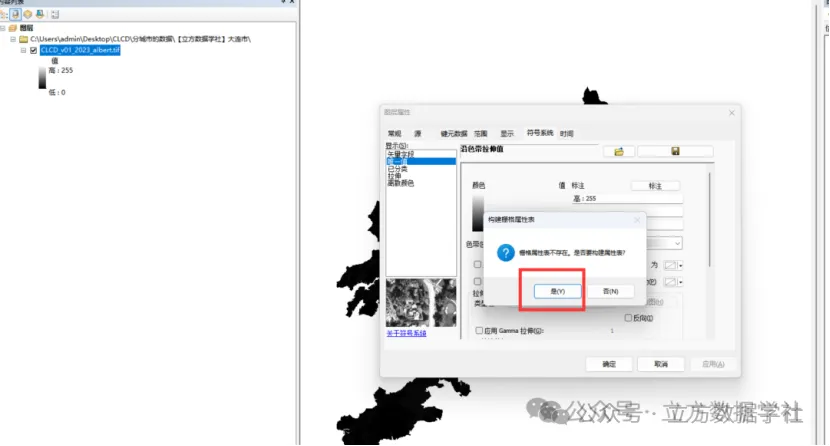
Task: Collapse the C:\Users\admin\Desktop folder node
Action: pyautogui.click(x=13, y=39)
